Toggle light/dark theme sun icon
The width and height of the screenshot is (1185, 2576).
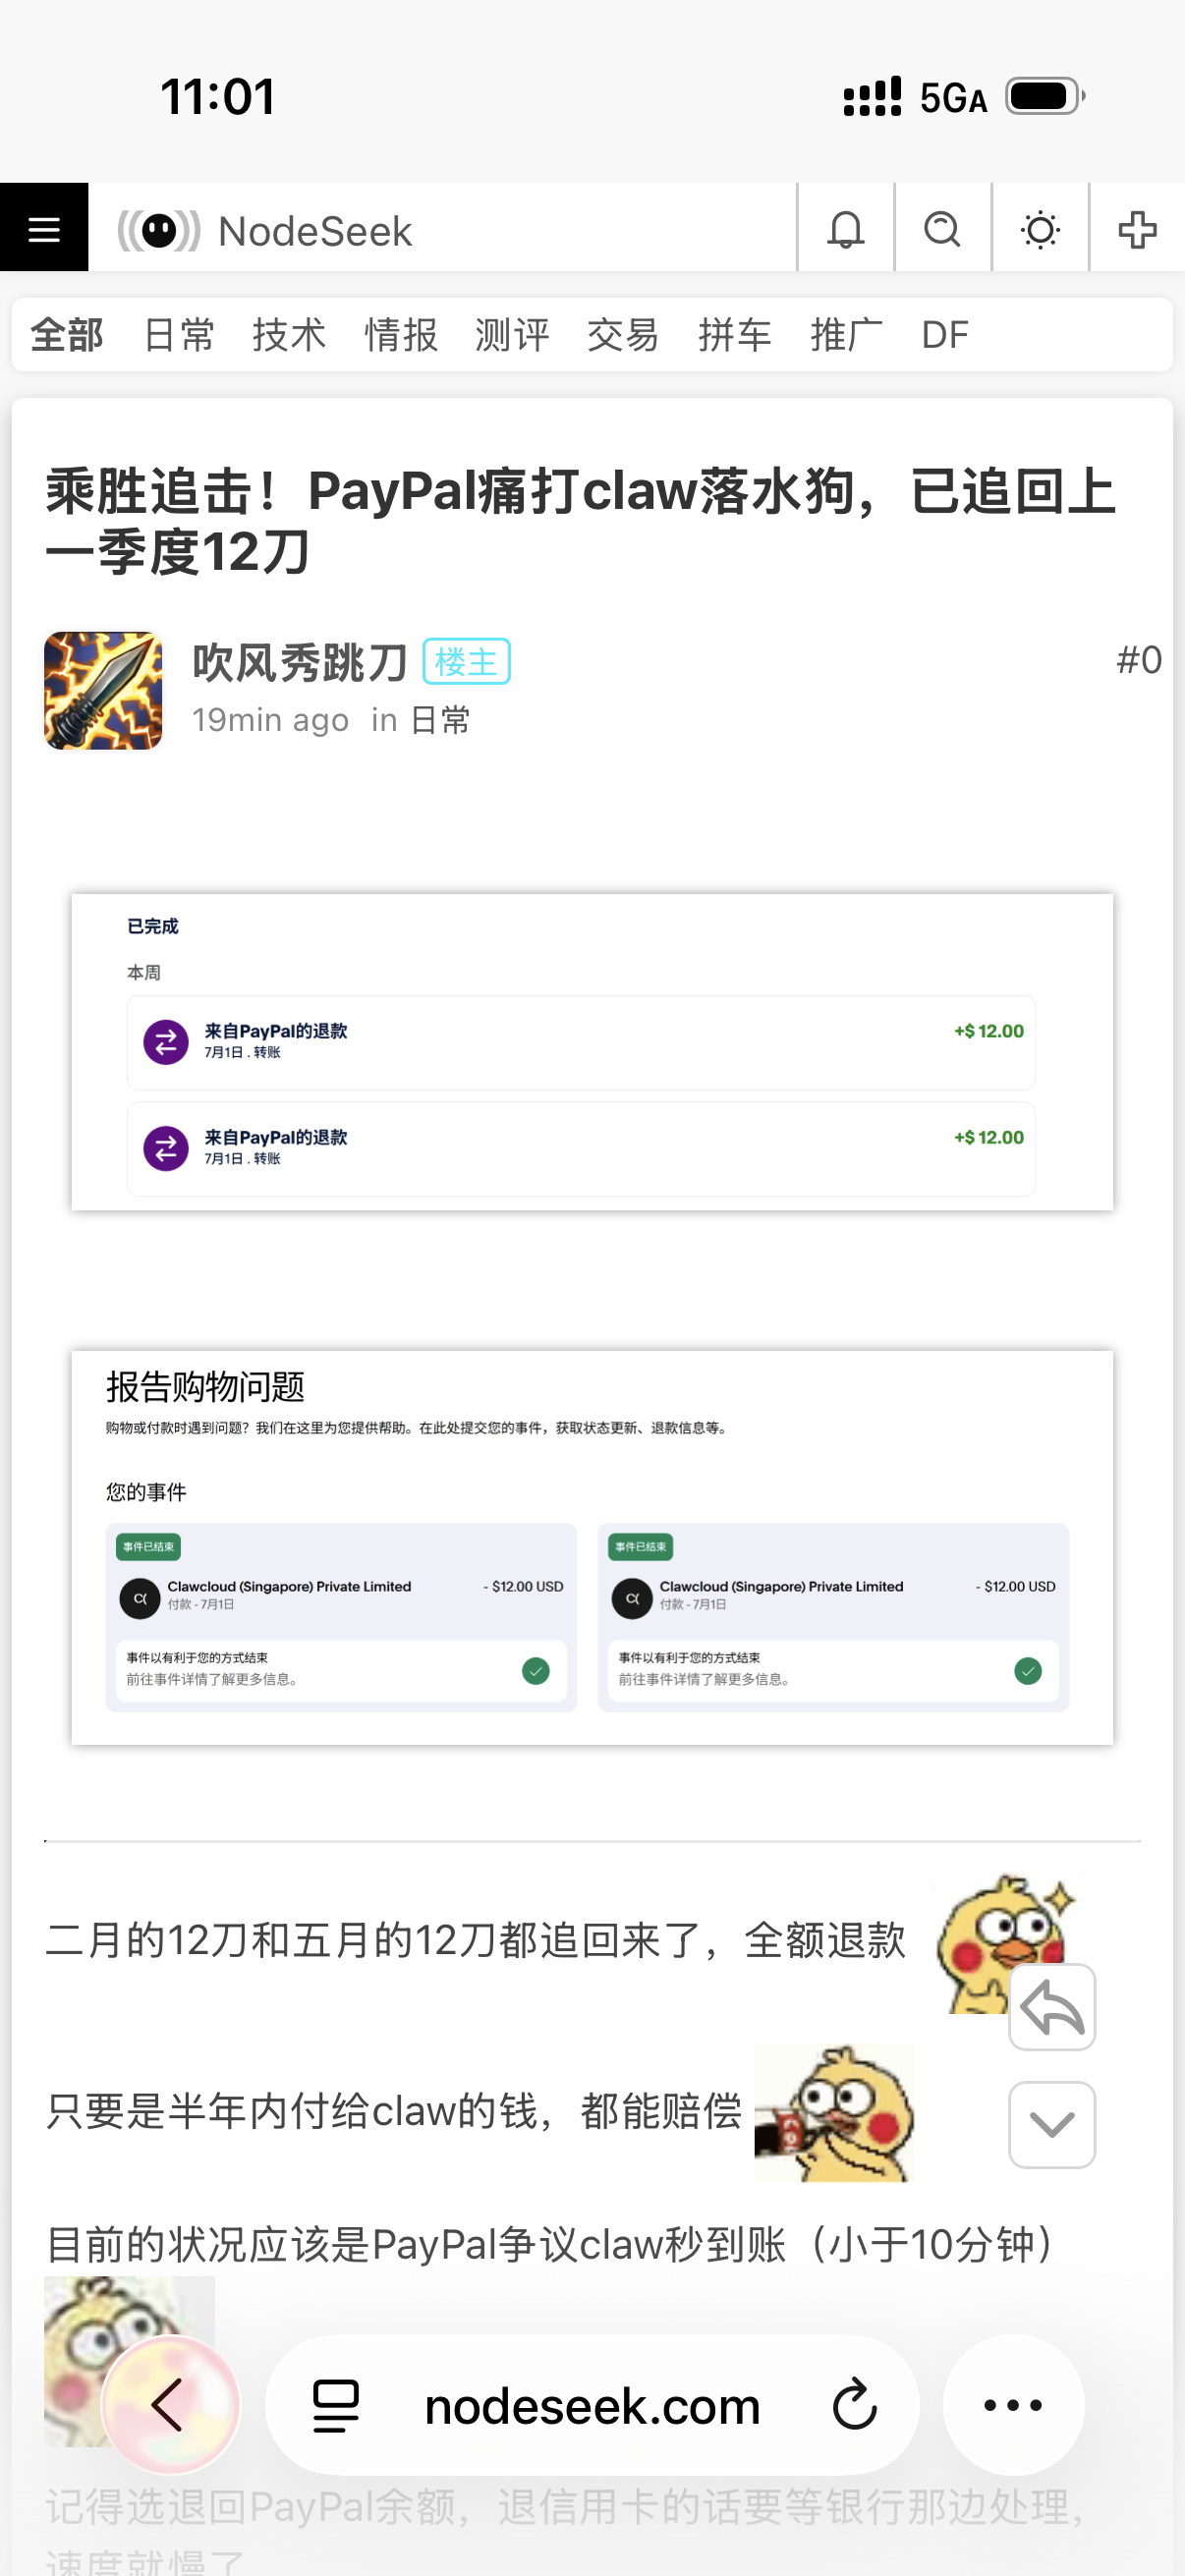point(1040,229)
